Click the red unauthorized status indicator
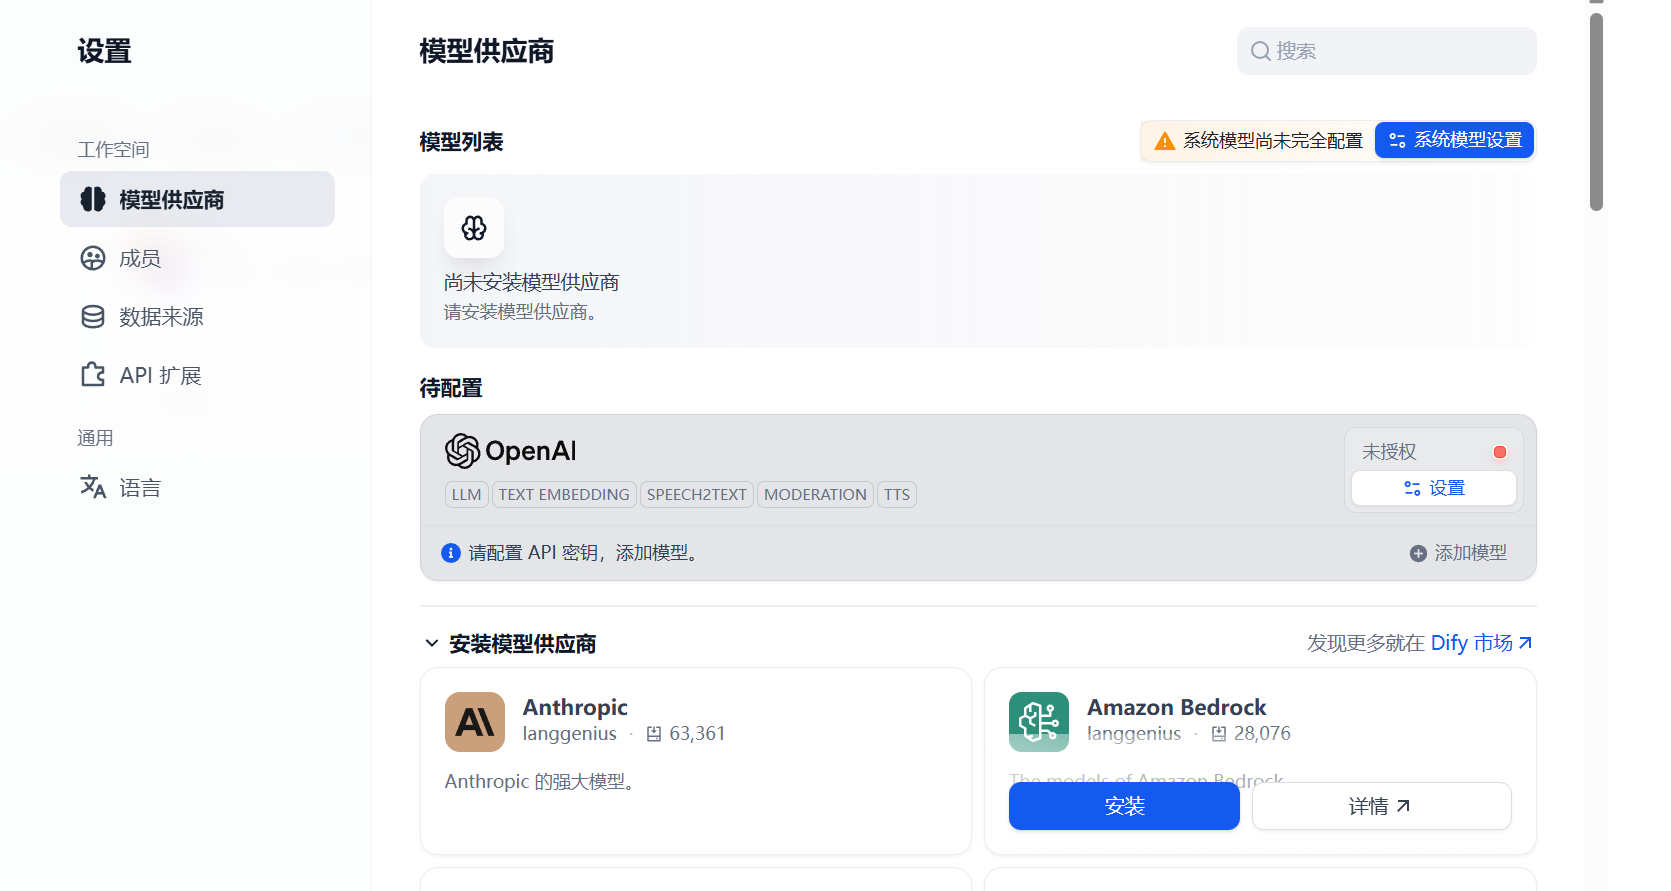Image resolution: width=1671 pixels, height=891 pixels. 1500,451
